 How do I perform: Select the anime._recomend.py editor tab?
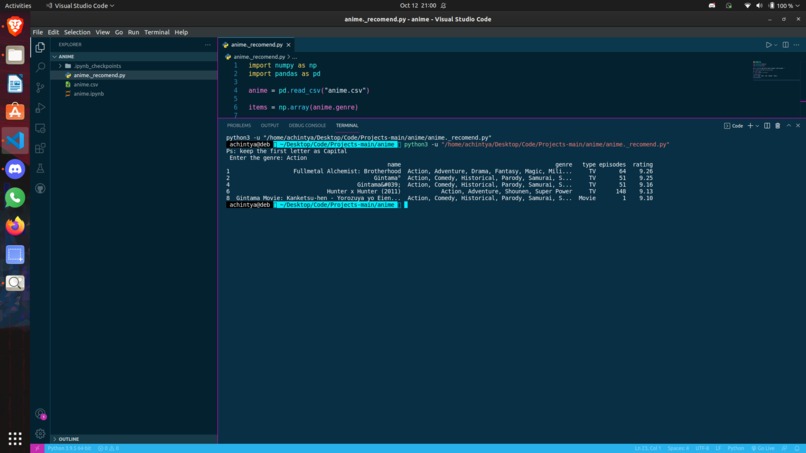click(x=257, y=45)
